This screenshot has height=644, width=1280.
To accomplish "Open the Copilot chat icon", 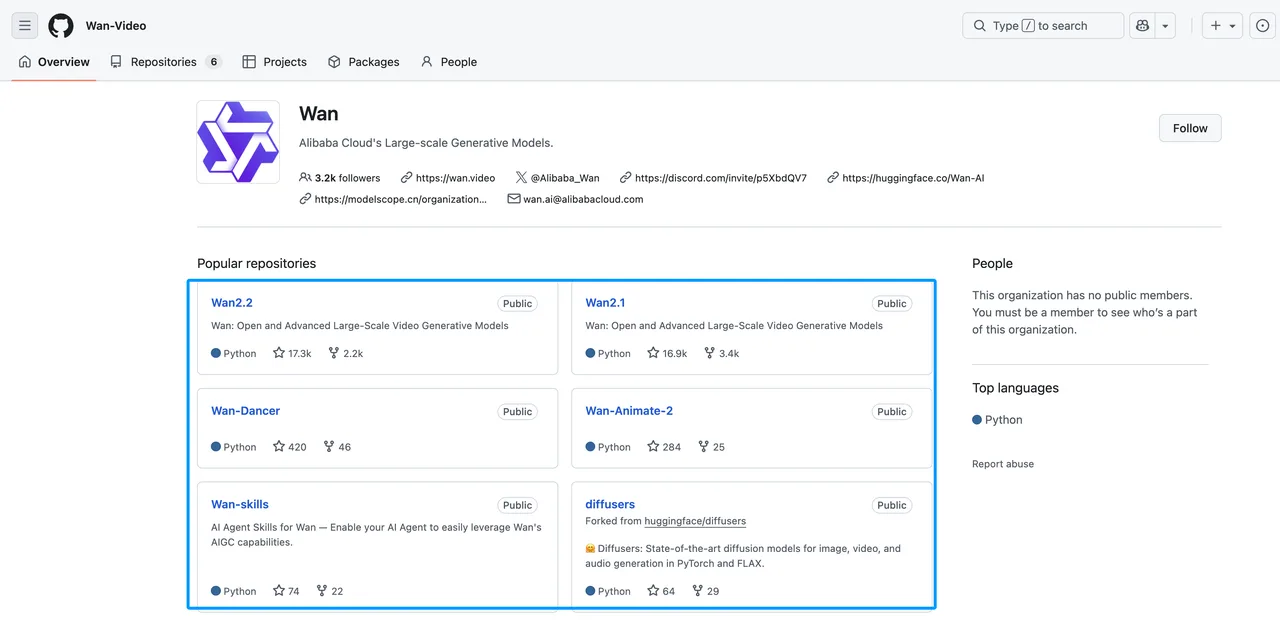I will click(1141, 26).
